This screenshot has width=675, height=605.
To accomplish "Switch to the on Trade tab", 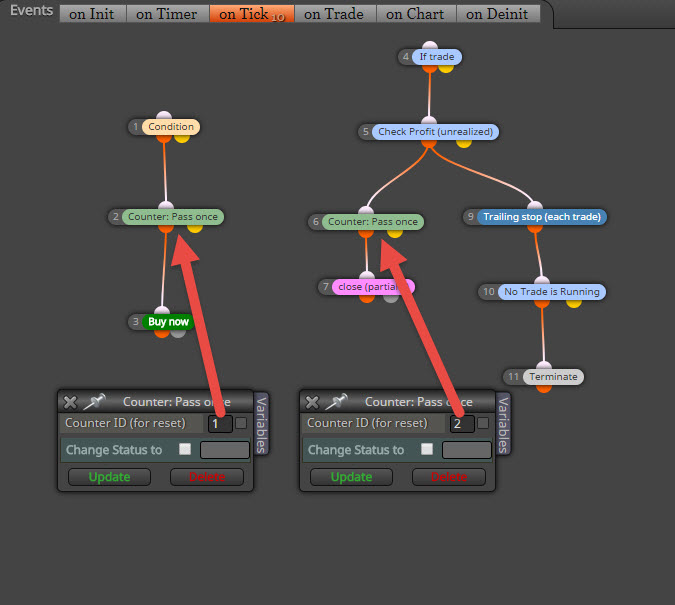I will [334, 14].
